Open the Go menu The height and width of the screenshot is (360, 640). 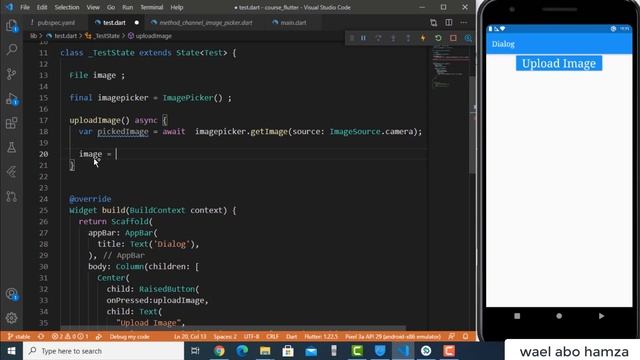tap(111, 7)
